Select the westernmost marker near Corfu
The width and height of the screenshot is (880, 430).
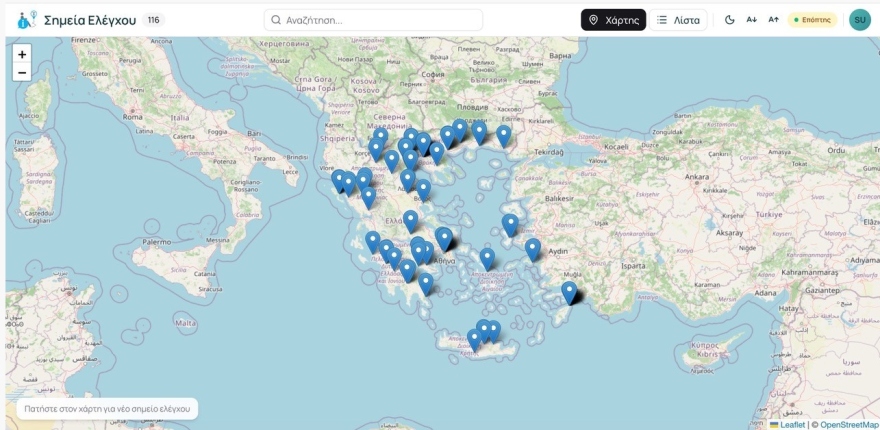338,181
